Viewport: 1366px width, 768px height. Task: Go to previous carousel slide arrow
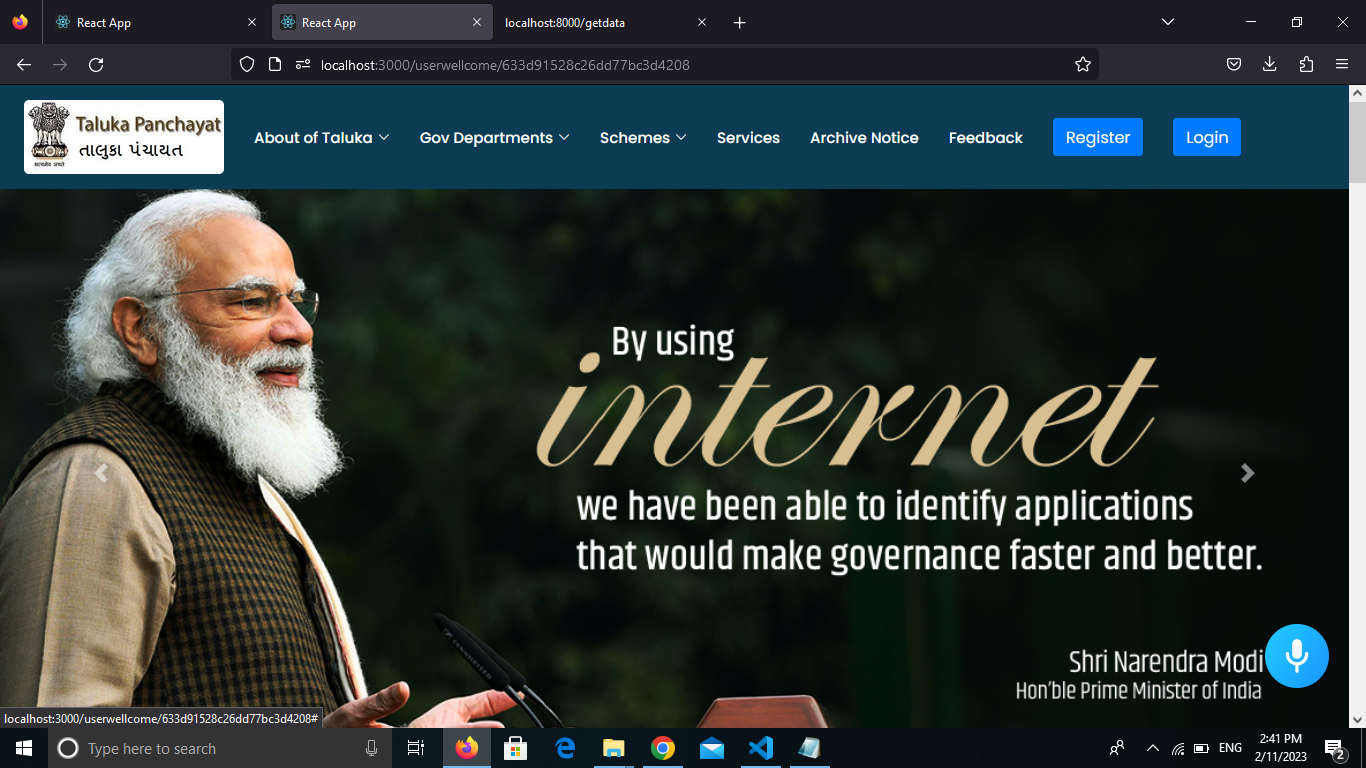[101, 473]
